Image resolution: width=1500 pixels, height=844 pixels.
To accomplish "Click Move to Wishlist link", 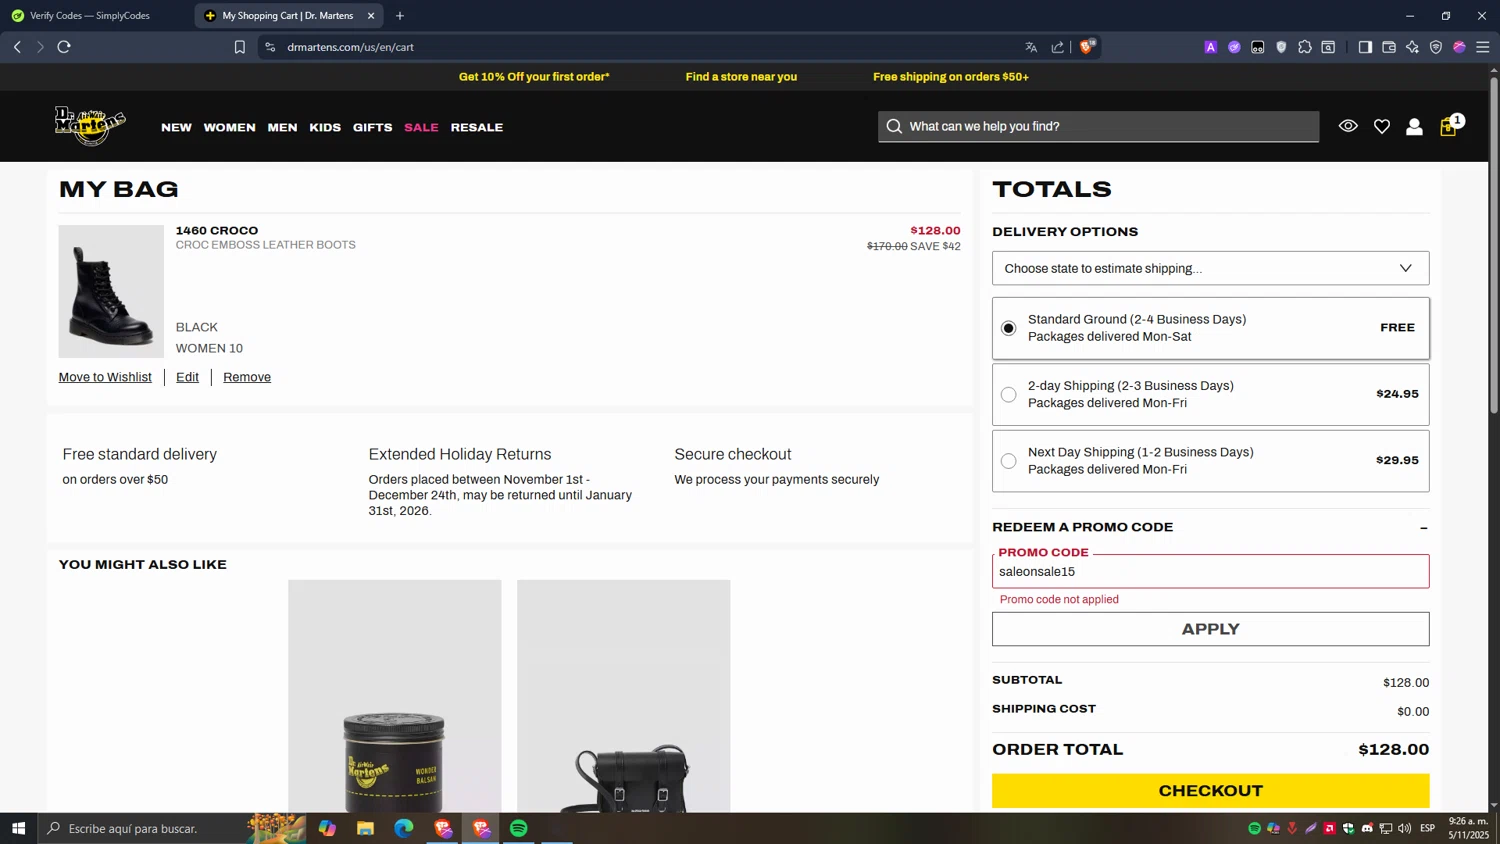I will click(x=105, y=377).
